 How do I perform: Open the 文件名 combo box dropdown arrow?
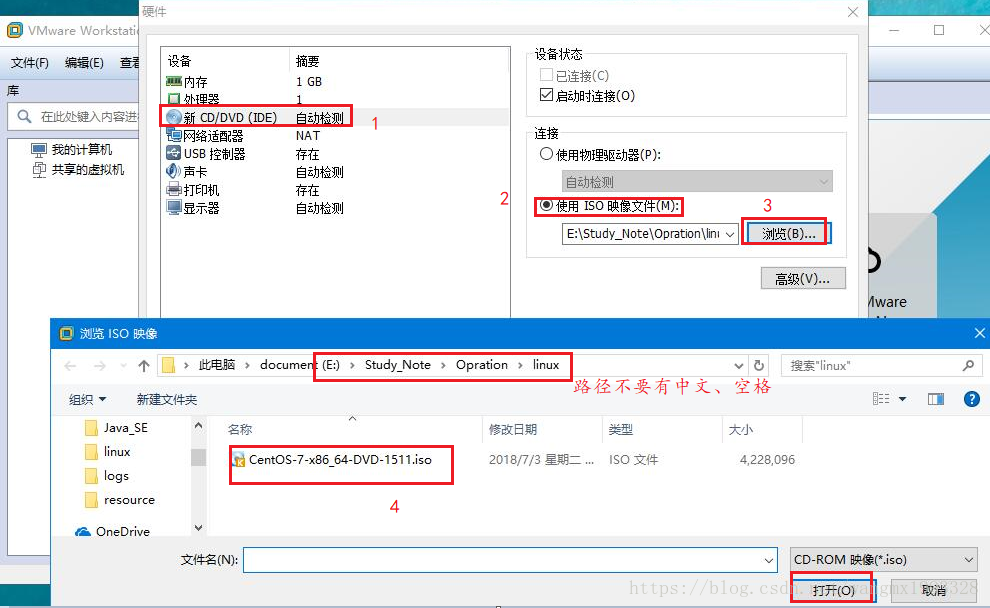click(769, 560)
